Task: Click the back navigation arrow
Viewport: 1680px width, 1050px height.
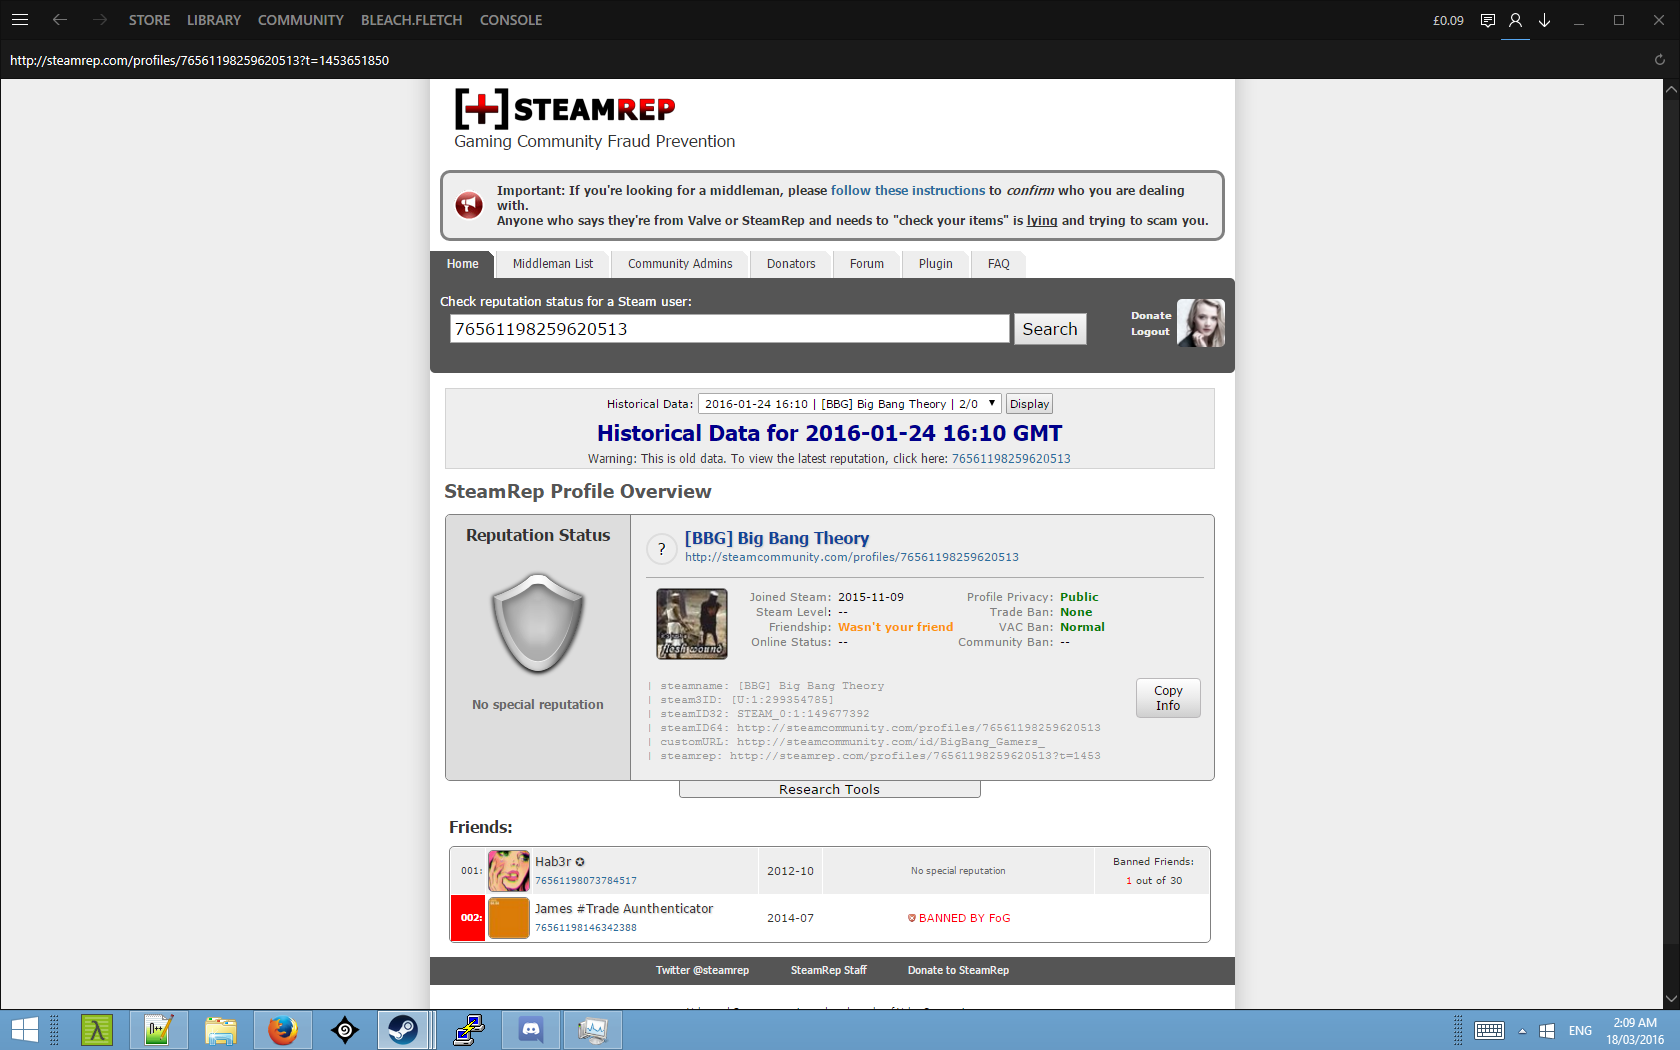Action: (60, 20)
